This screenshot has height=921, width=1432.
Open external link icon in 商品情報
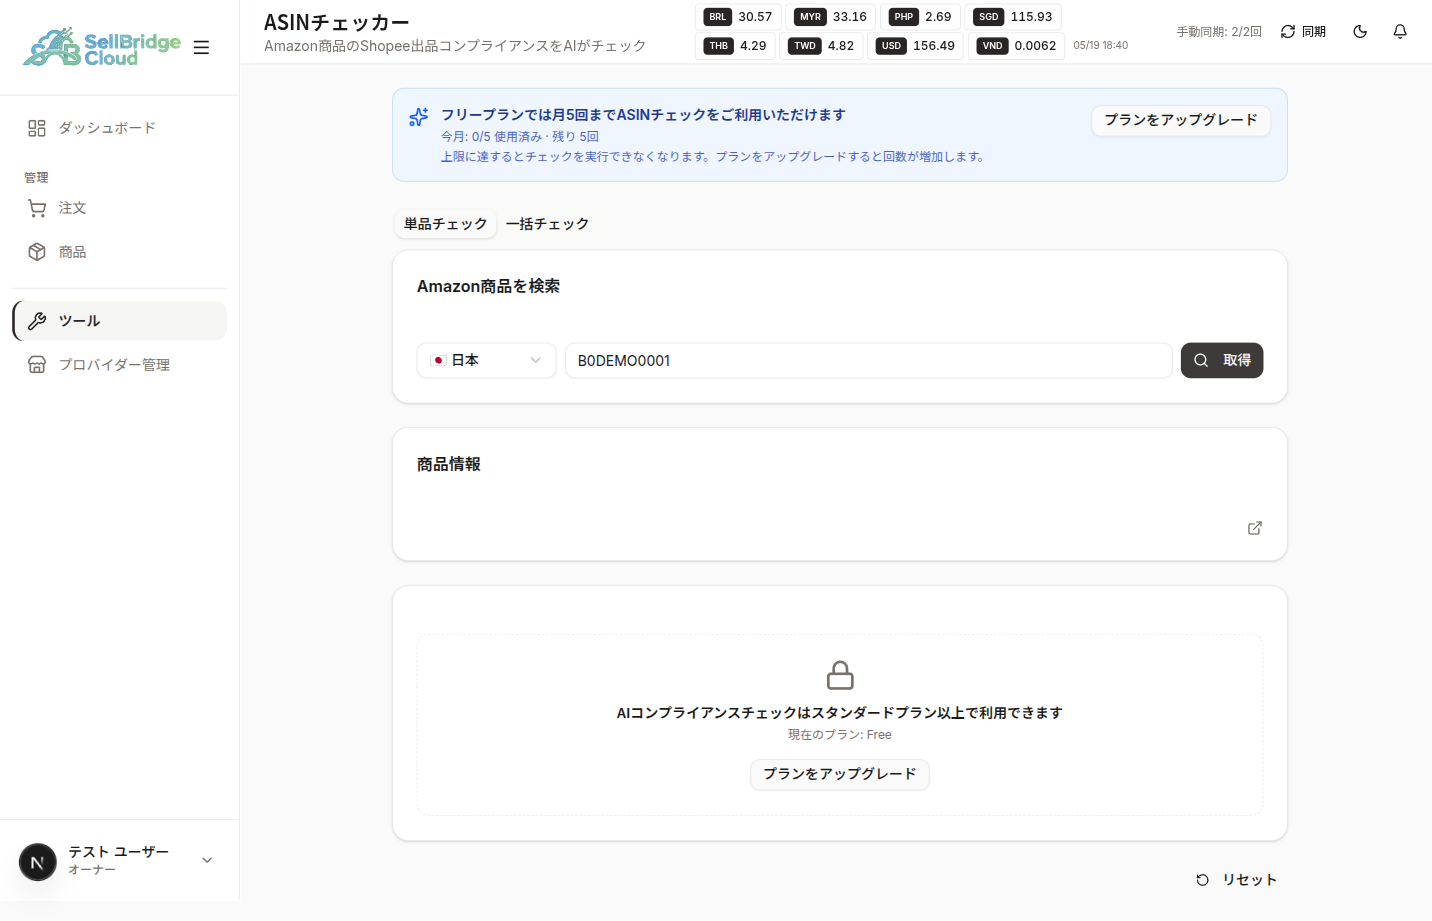coord(1255,528)
